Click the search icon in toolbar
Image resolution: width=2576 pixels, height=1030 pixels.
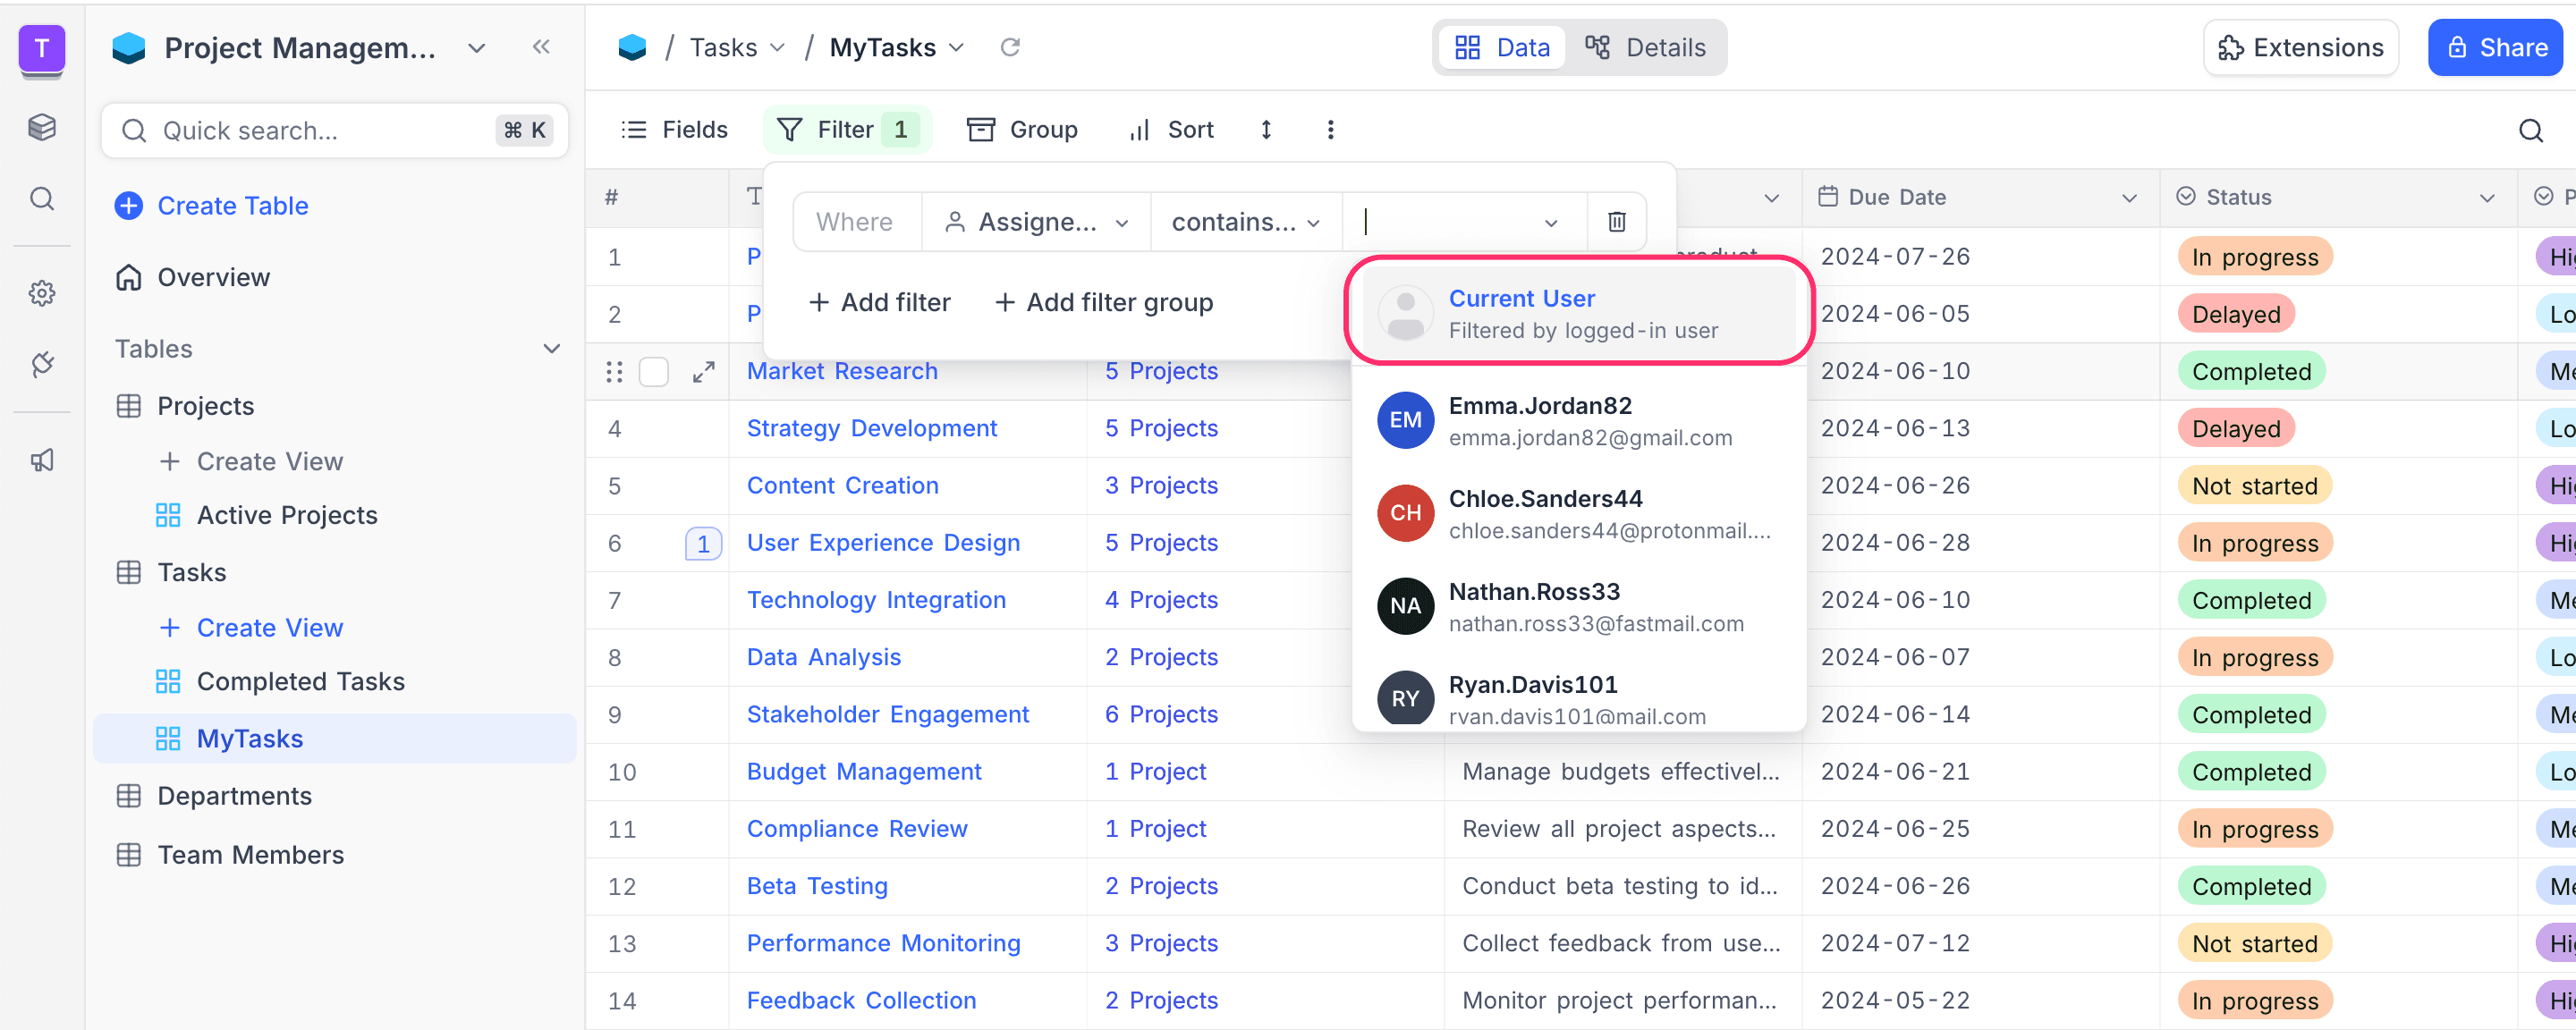(x=2530, y=131)
